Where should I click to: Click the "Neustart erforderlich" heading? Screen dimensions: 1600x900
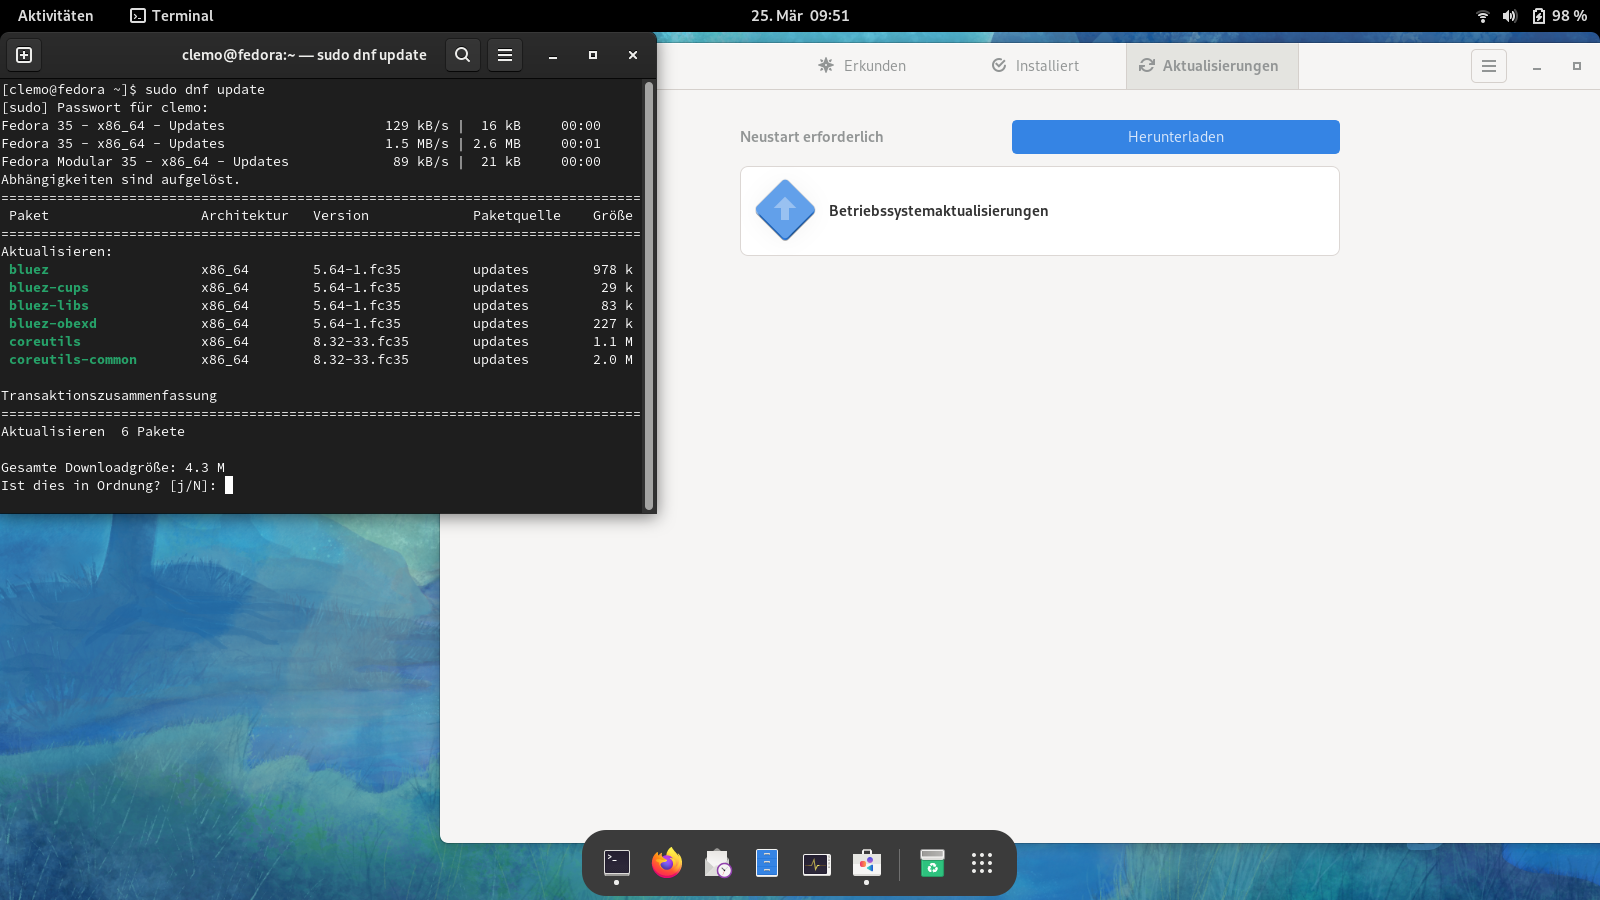812,137
